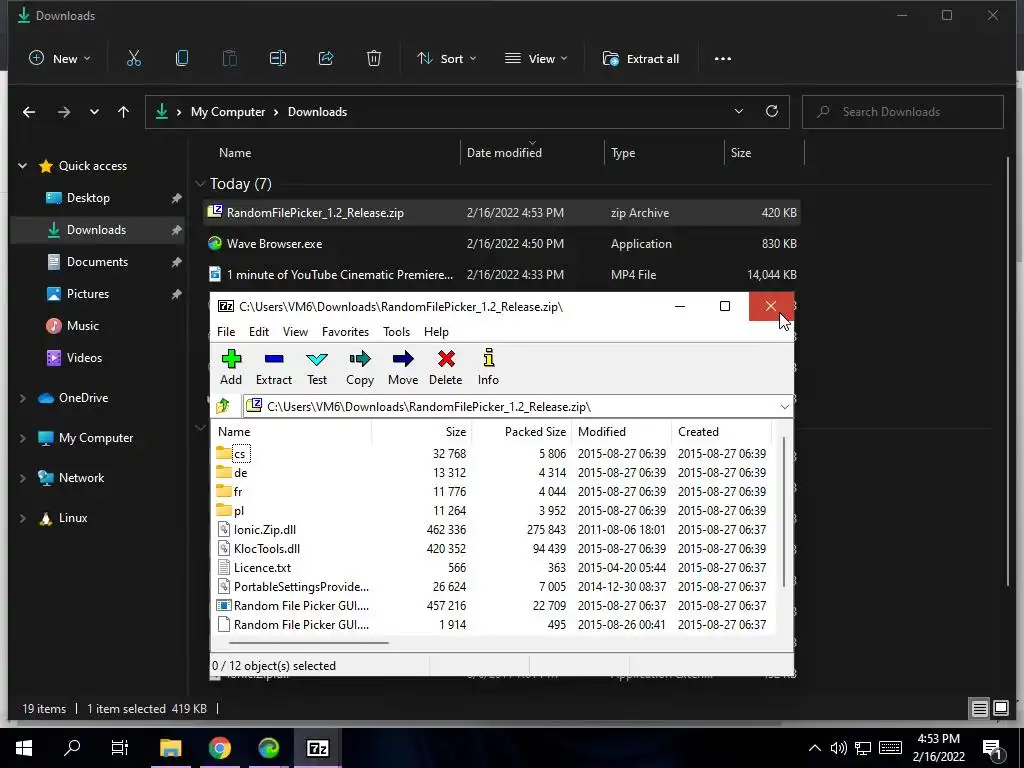The height and width of the screenshot is (768, 1024).
Task: Click My Computer in breadcrumb path
Action: pos(228,112)
